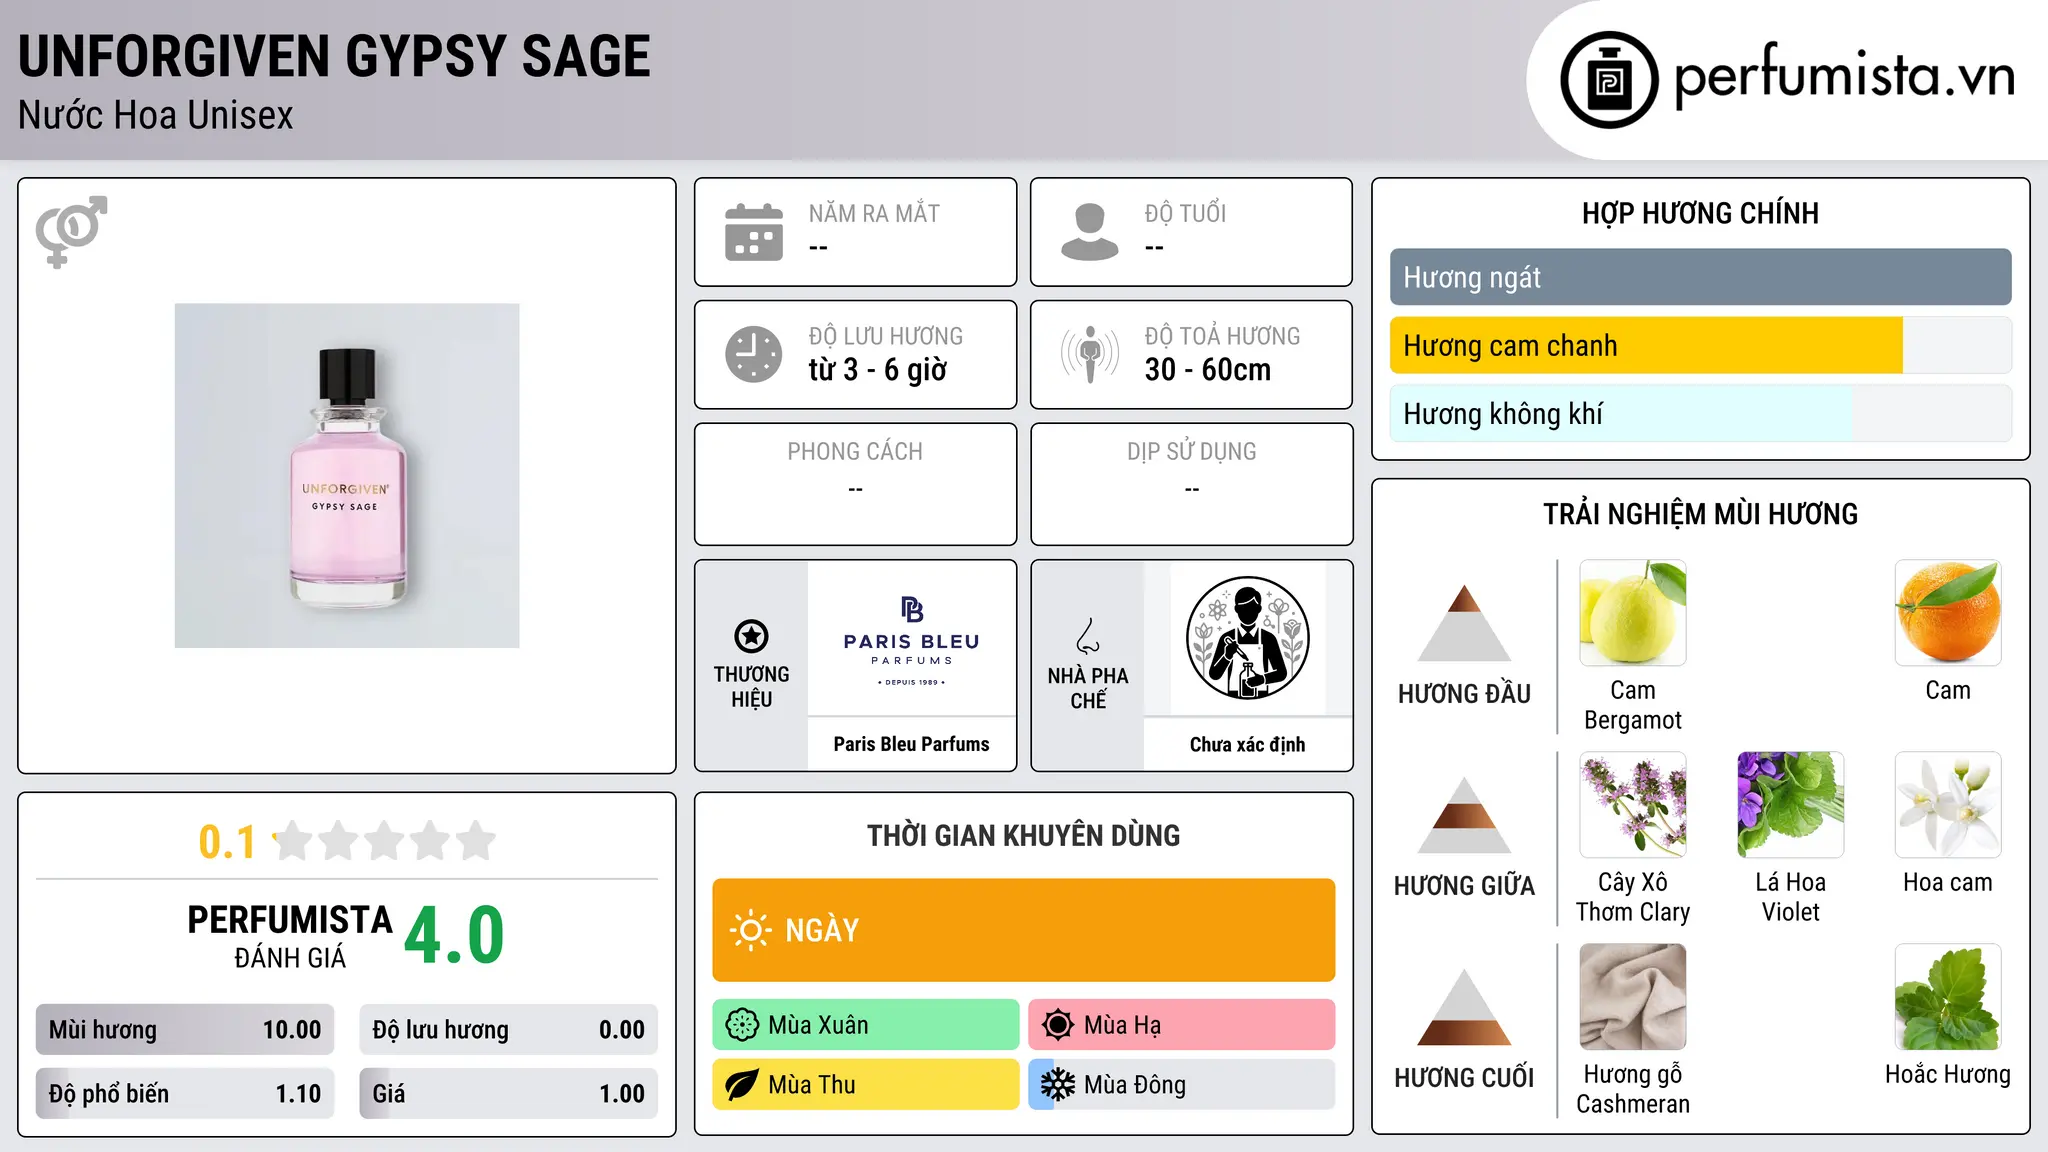Click the Hương giữa pyramid icon
2048x1152 pixels.
tap(1464, 815)
